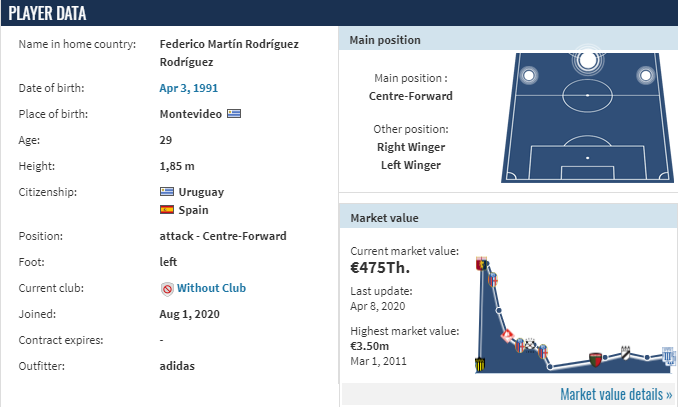Click the lowest data point on value chart
Screen dimensions: 678x407
pyautogui.click(x=550, y=367)
